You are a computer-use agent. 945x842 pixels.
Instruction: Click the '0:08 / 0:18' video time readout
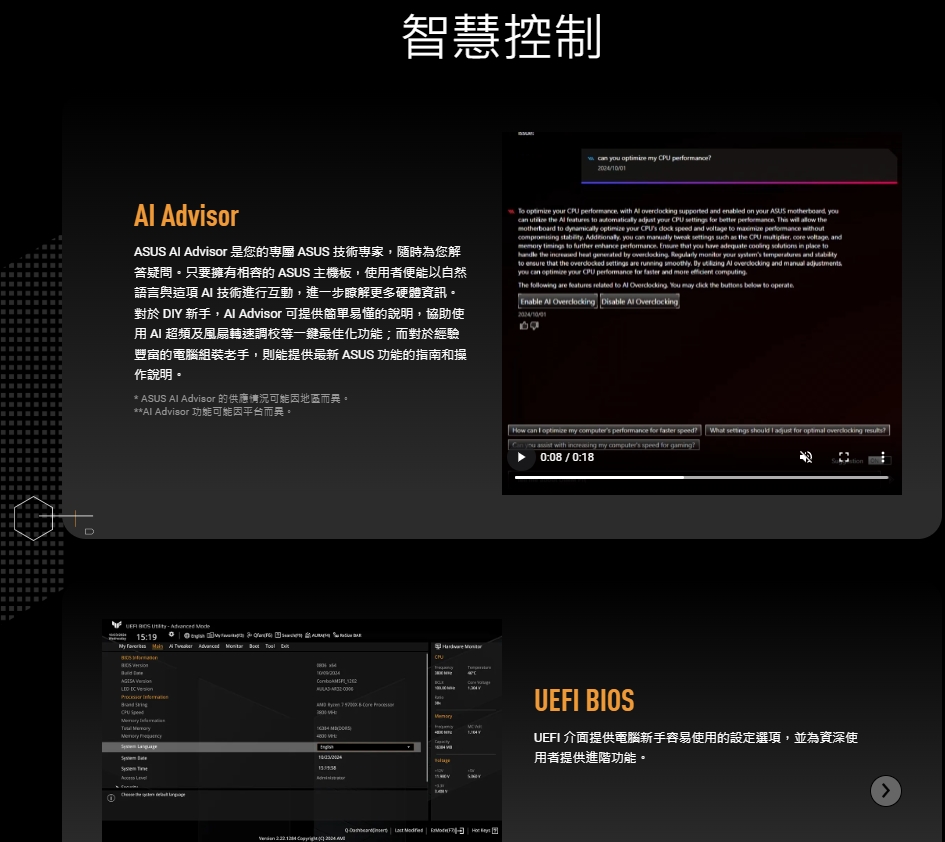(567, 457)
